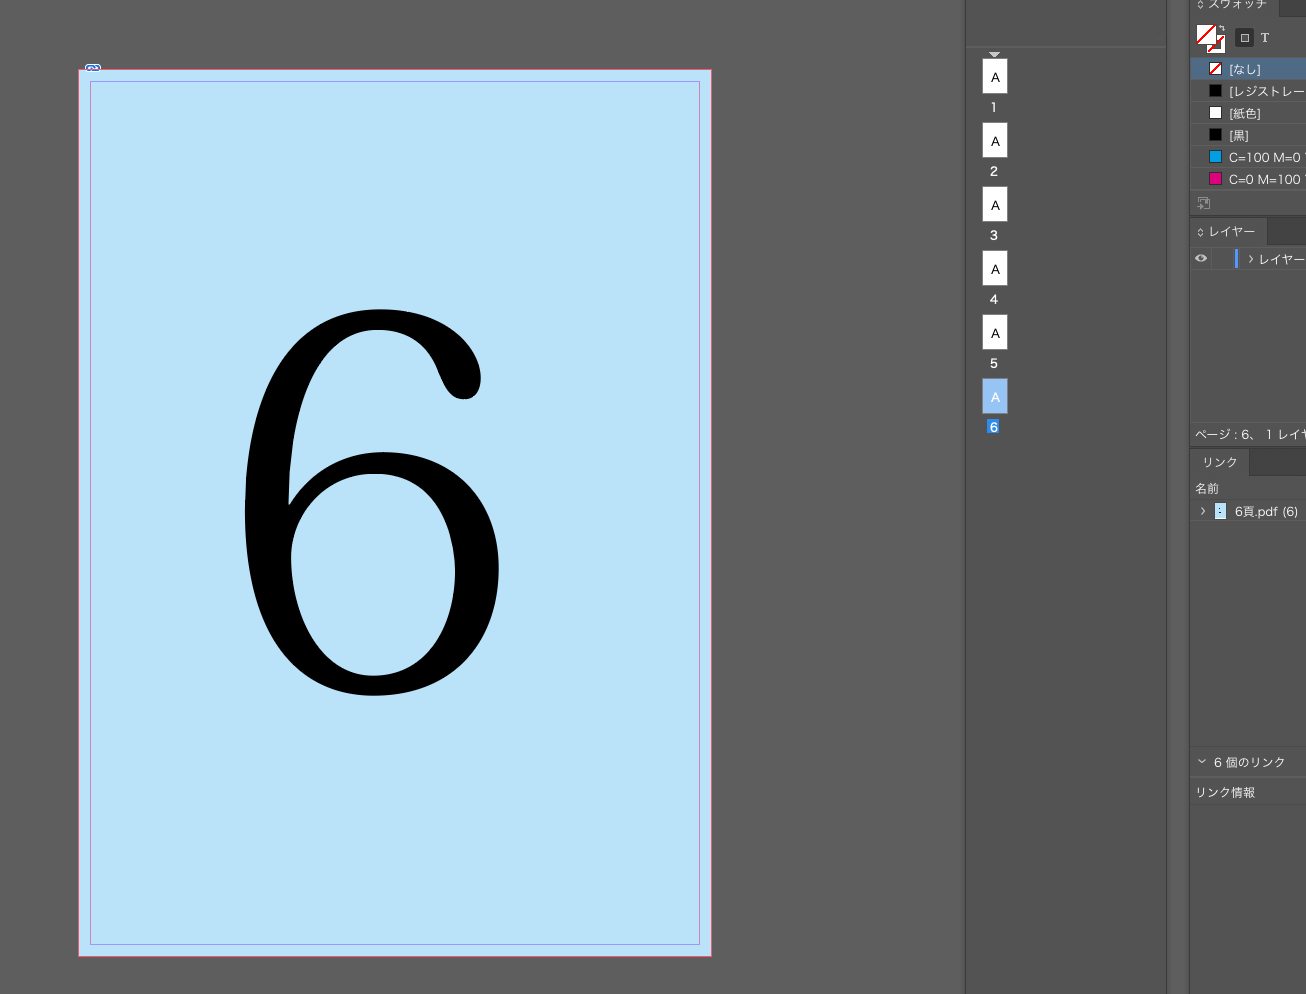Expand the layer disclosure arrow
This screenshot has height=994, width=1306.
point(1250,259)
